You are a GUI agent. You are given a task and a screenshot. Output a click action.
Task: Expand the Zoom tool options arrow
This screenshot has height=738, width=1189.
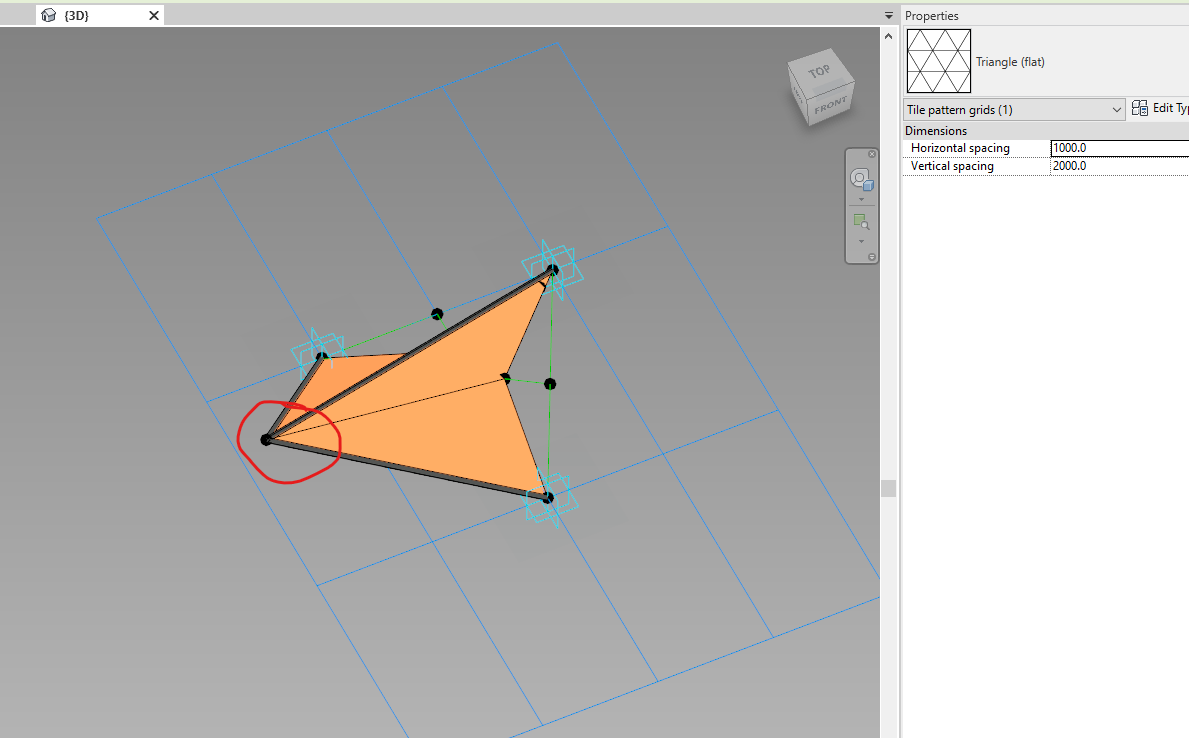pos(861,240)
